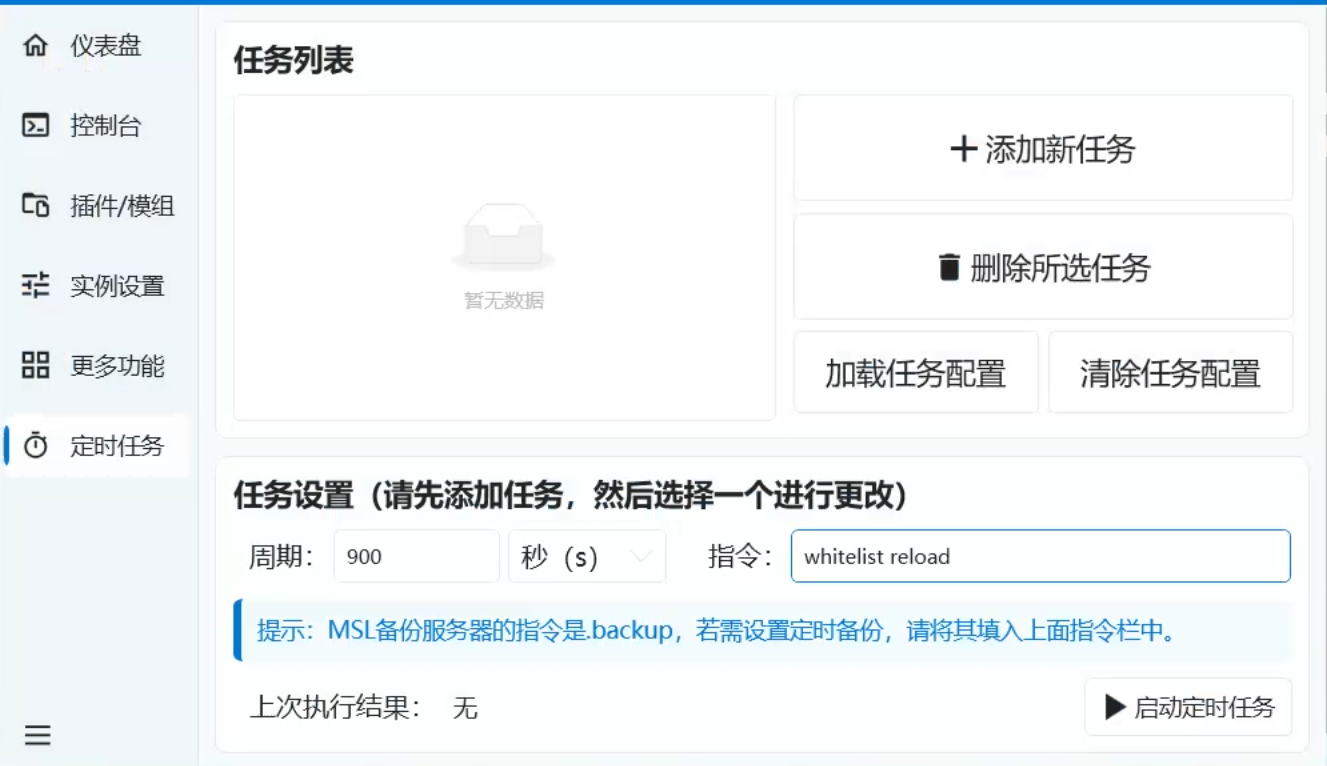This screenshot has height=766, width=1327.
Task: Open 更多功能 more features page
Action: tap(96, 366)
